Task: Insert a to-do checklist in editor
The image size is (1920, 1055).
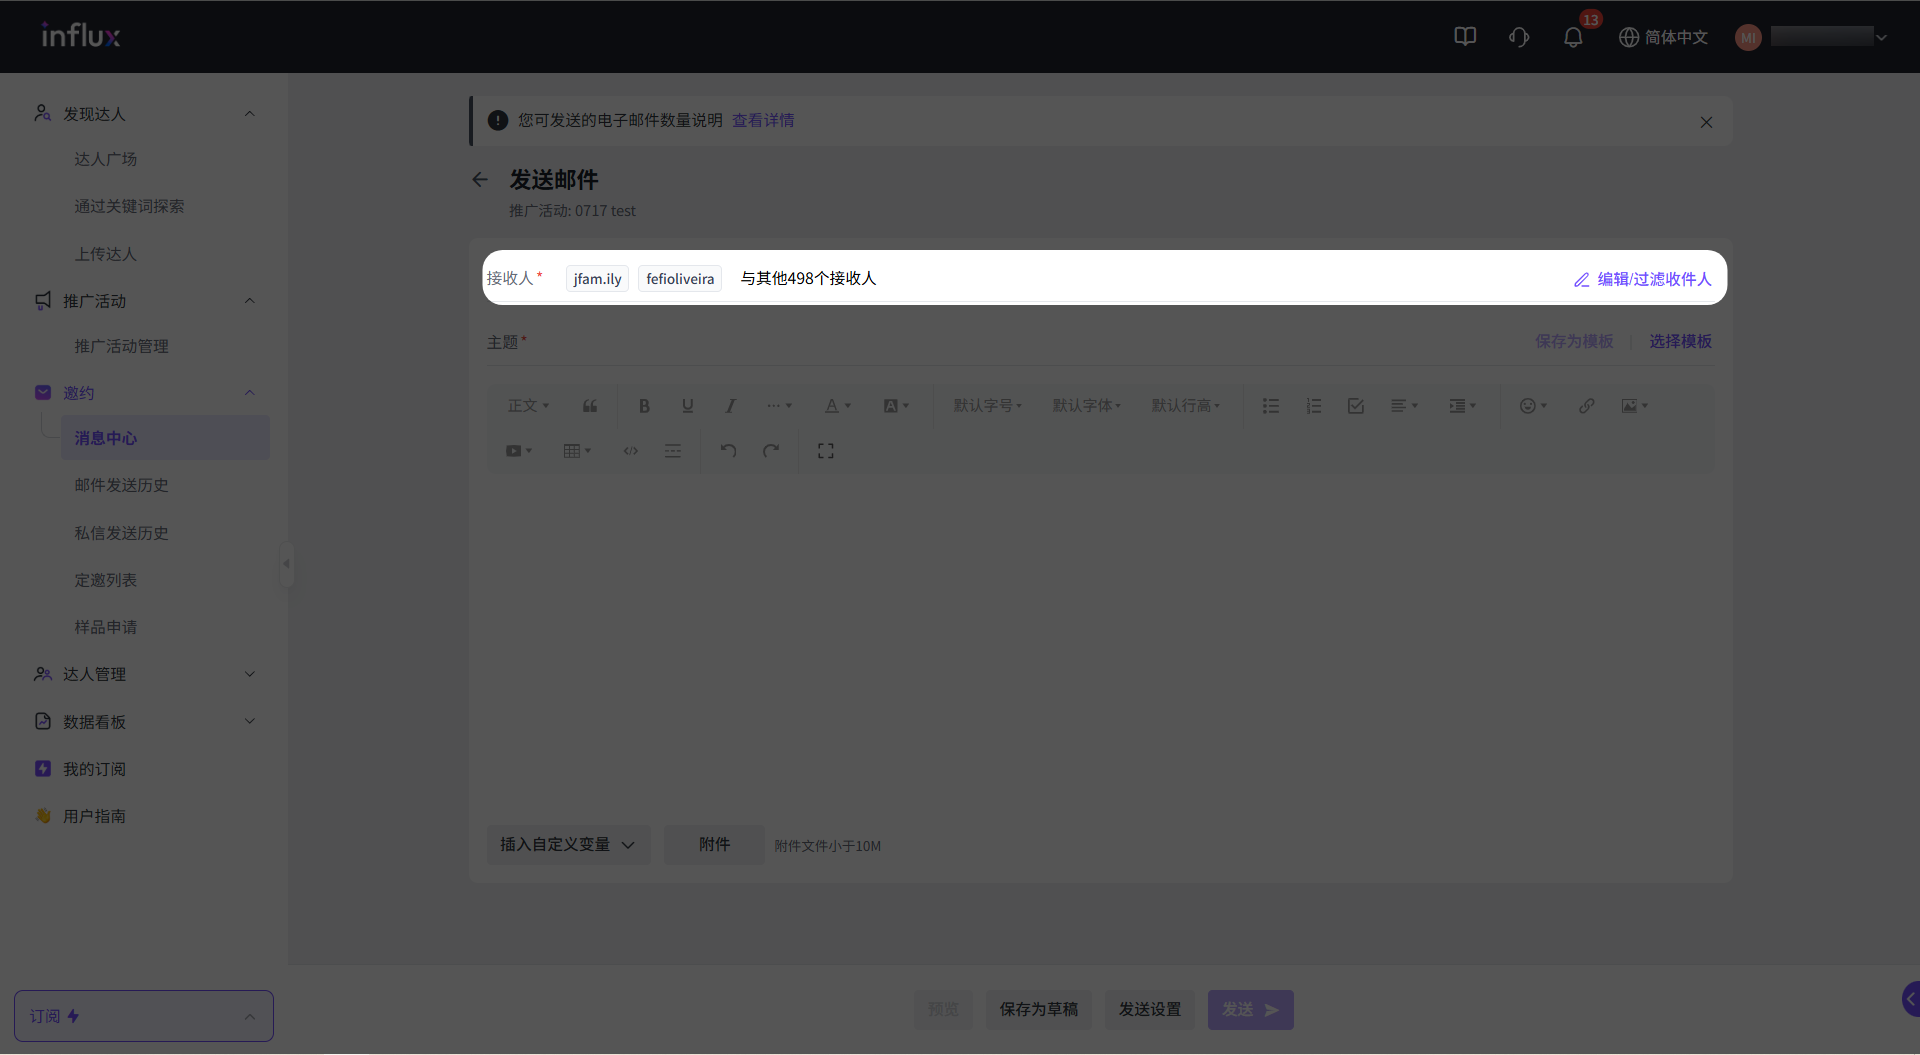Action: point(1355,406)
